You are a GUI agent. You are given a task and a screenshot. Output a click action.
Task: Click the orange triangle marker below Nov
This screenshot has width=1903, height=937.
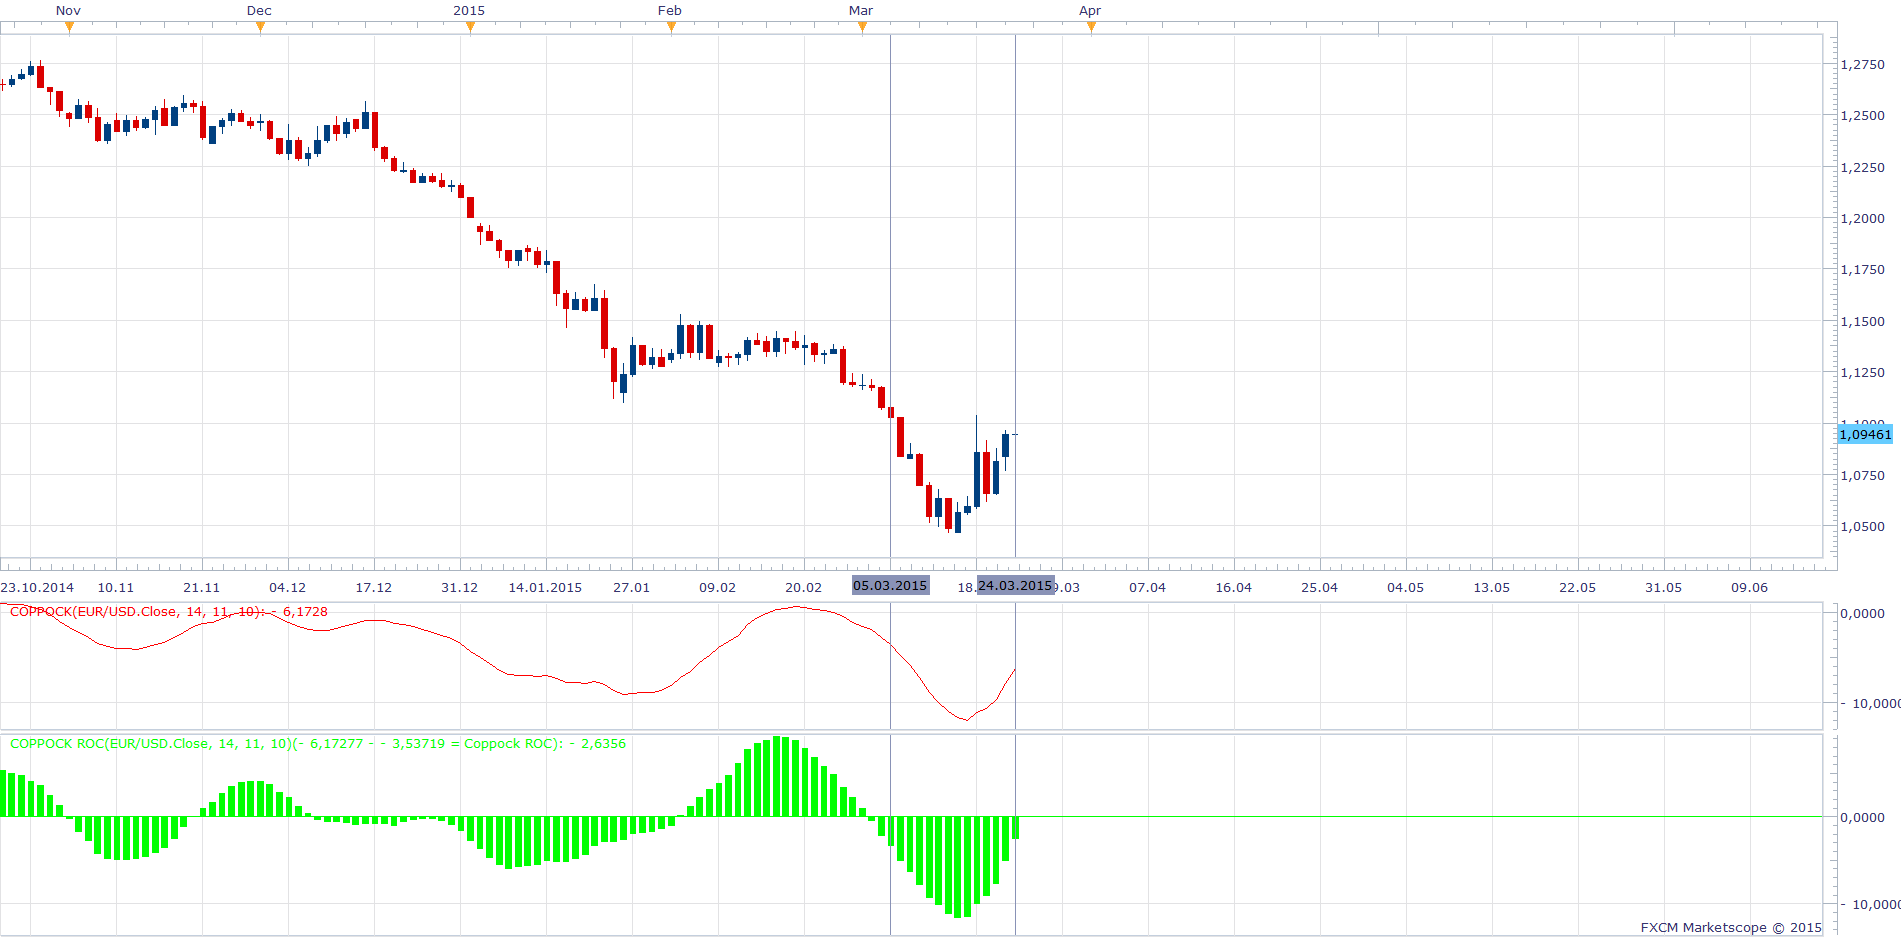pos(69,27)
